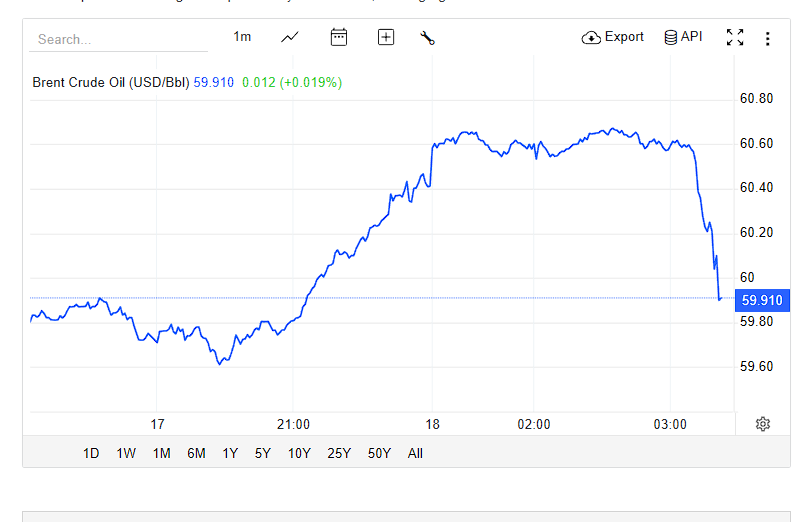Switch to the 10Y range
This screenshot has width=796, height=522.
299,453
